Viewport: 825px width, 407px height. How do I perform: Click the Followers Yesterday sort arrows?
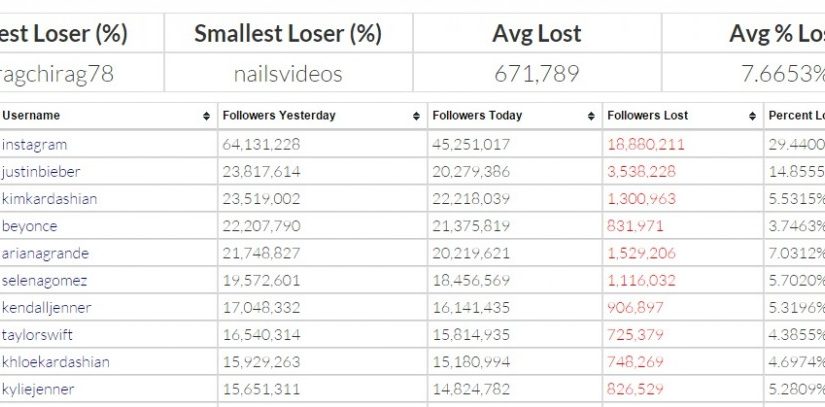(x=416, y=116)
